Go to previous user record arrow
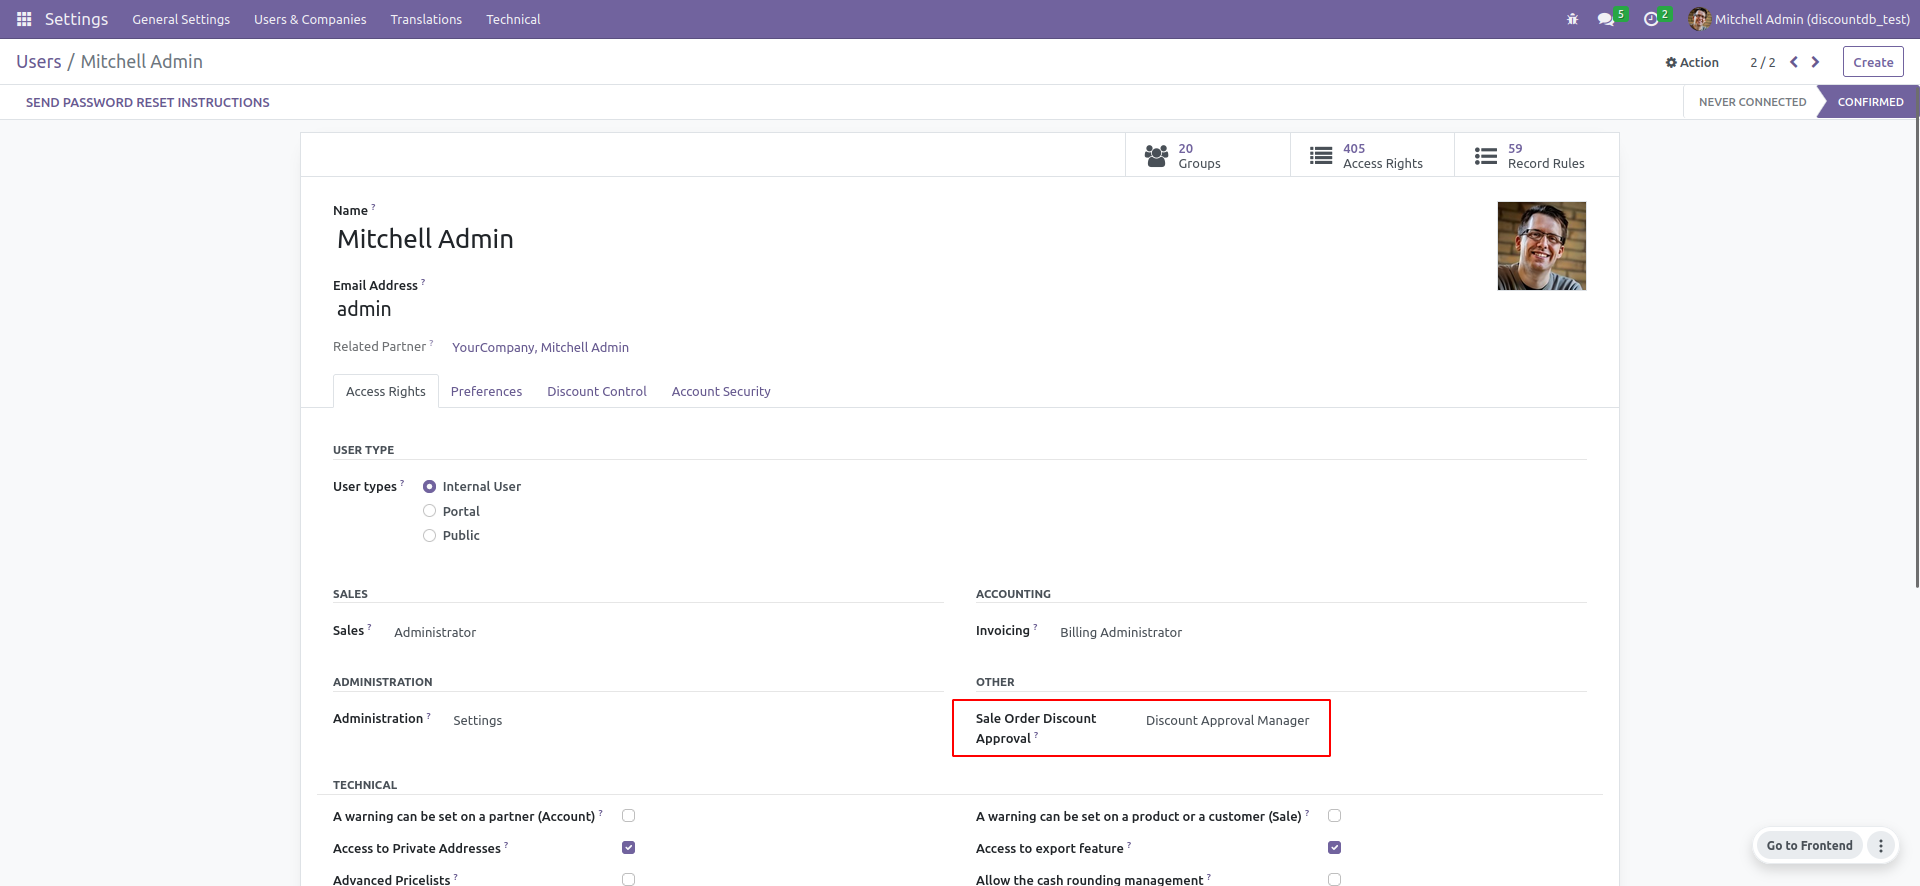Image resolution: width=1920 pixels, height=886 pixels. [x=1794, y=62]
